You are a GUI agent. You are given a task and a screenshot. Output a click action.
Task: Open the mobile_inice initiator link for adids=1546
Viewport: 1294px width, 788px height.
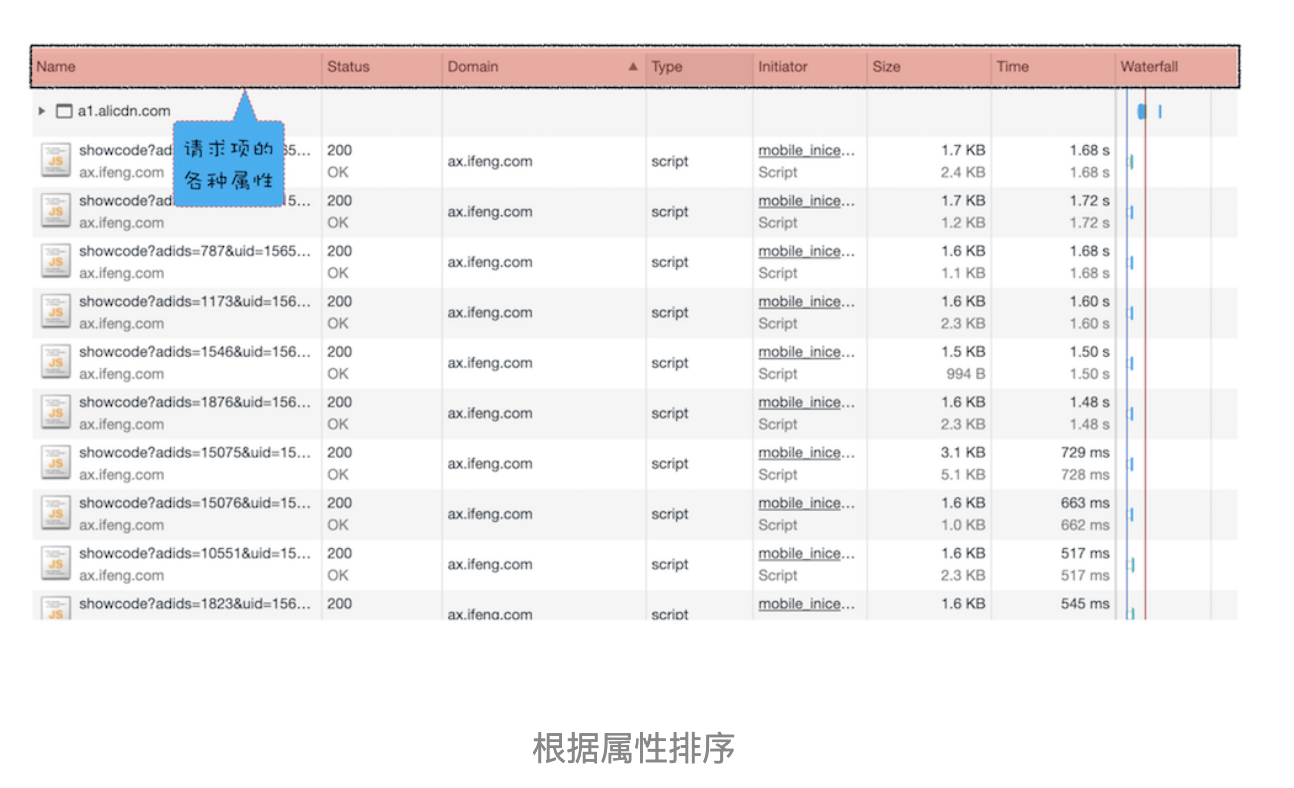pos(807,352)
